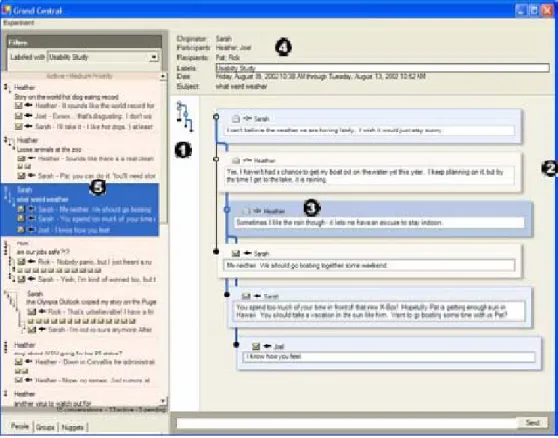The height and width of the screenshot is (438, 558).
Task: Click collapsed envelope row under "Rick - Nobody panic"
Action: (59, 271)
